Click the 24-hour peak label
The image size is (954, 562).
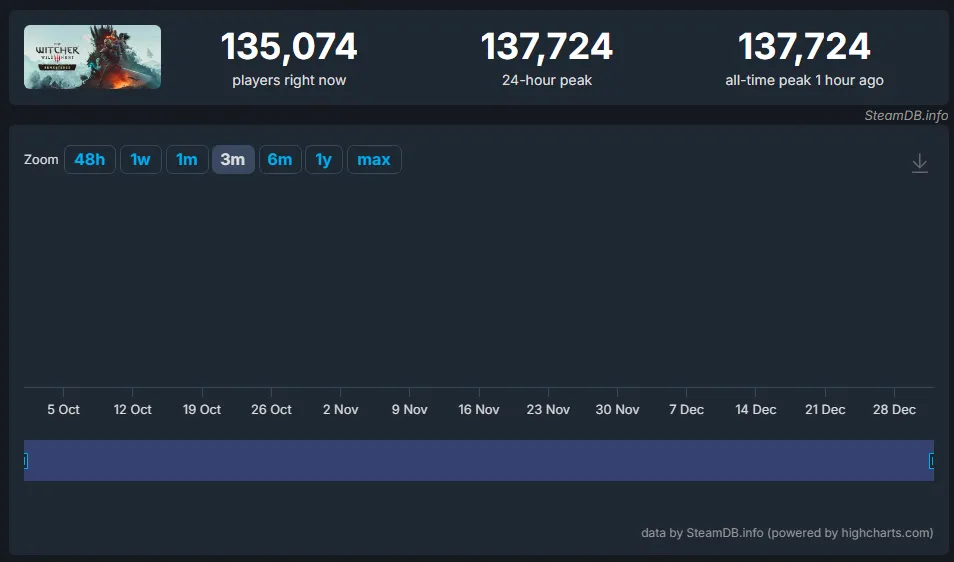click(547, 80)
